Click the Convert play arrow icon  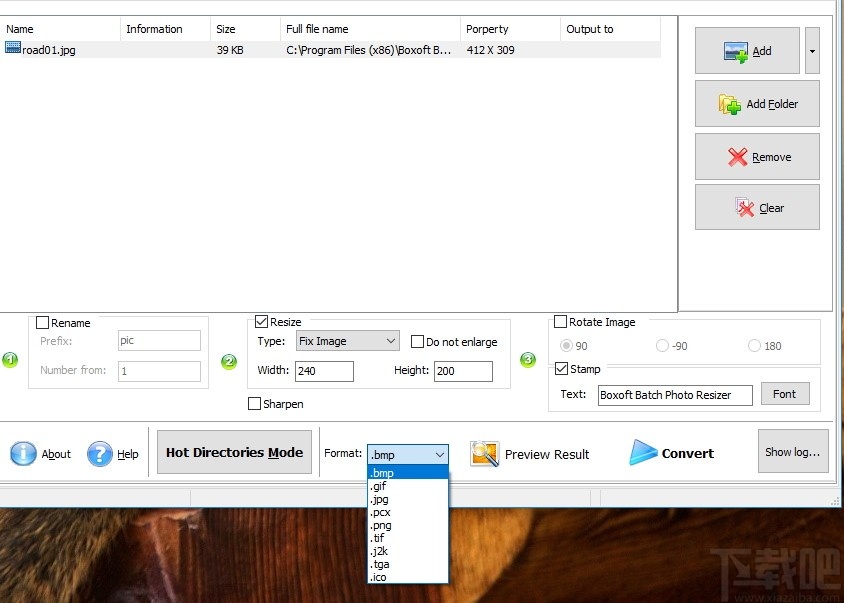pos(643,452)
